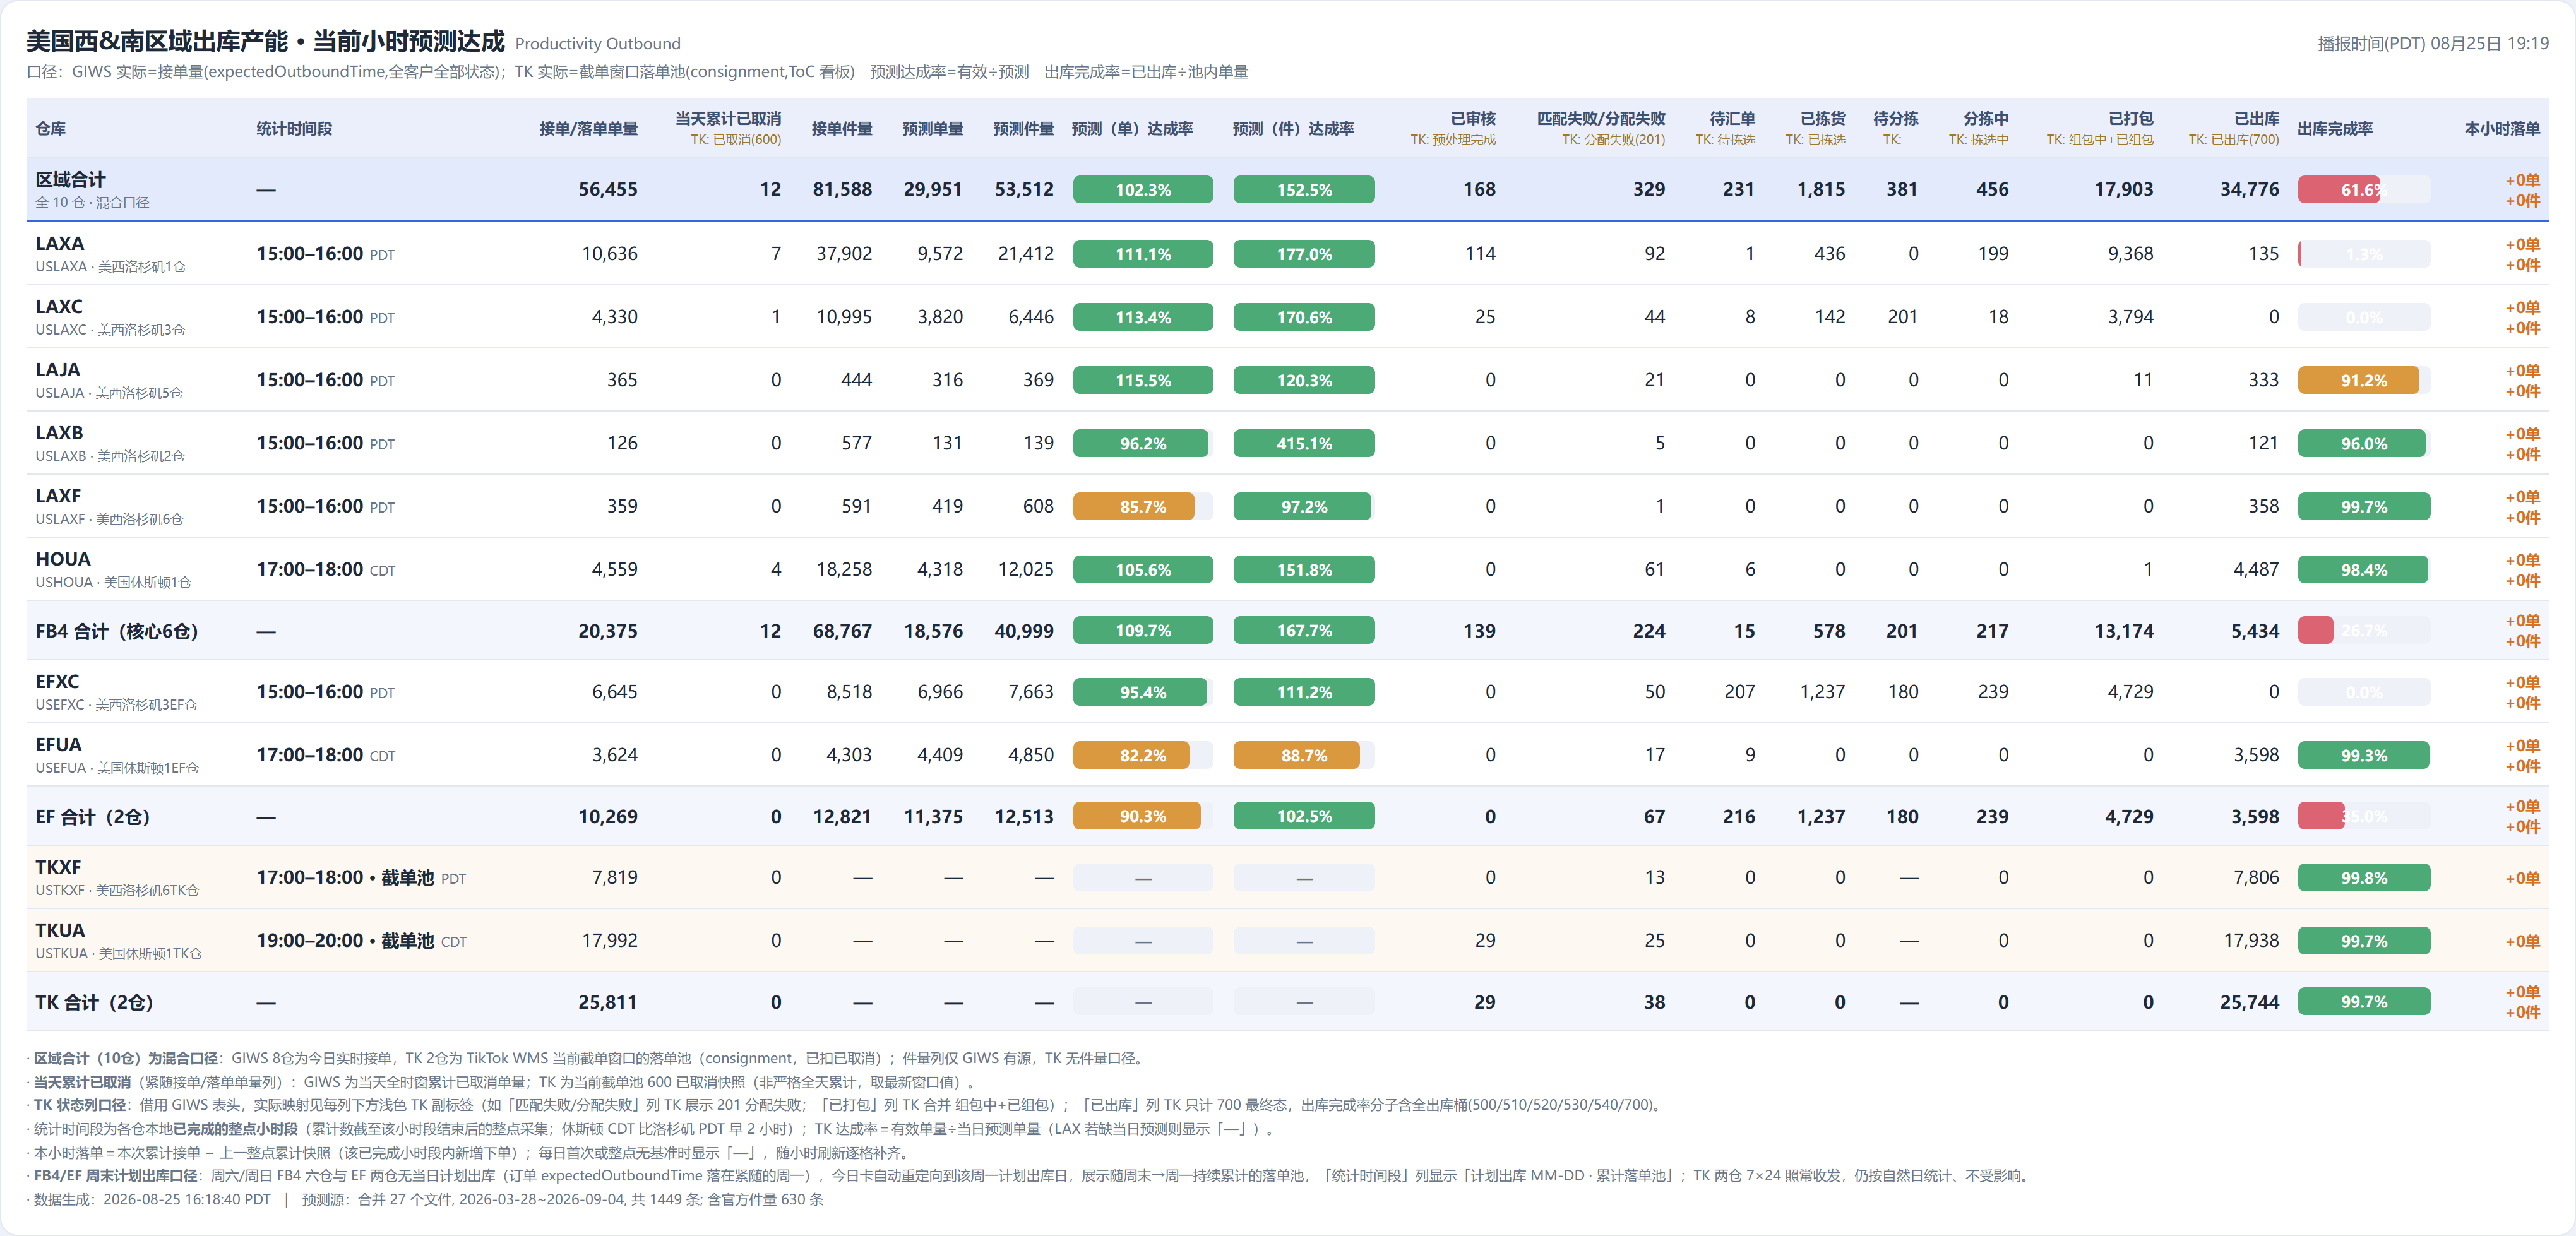Viewport: 2576px width, 1236px height.
Task: Click the region total 已打包 value 17,903
Action: click(x=2123, y=189)
